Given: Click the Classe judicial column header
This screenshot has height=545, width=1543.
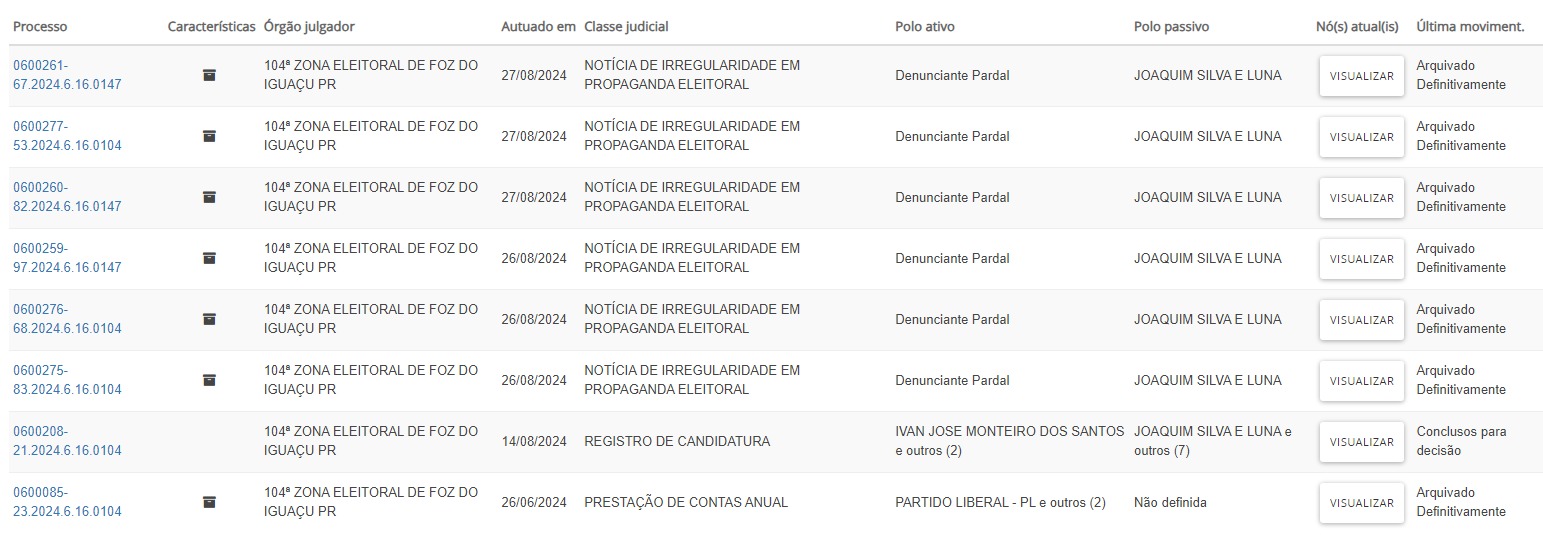Looking at the screenshot, I should pyautogui.click(x=626, y=27).
